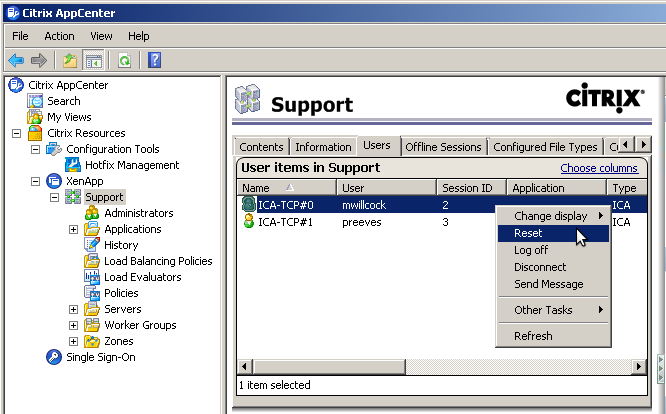The width and height of the screenshot is (666, 414).
Task: Click the Refresh toolbar icon
Action: point(124,60)
